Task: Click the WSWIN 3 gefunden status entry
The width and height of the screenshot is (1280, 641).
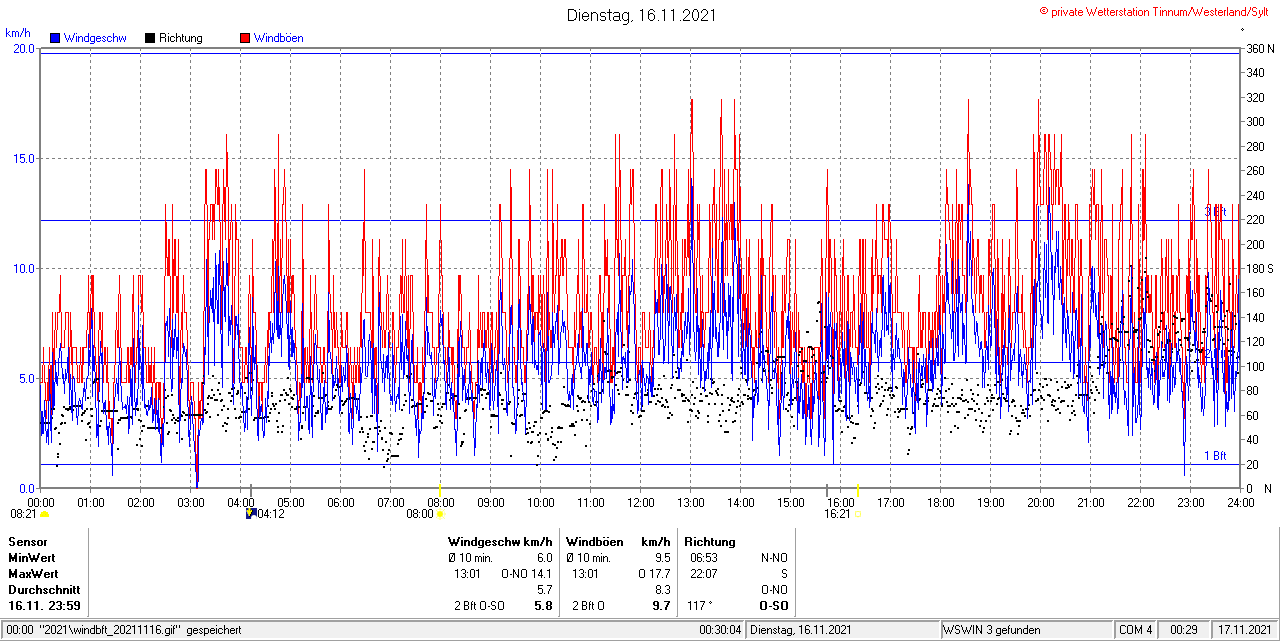Action: pos(993,630)
